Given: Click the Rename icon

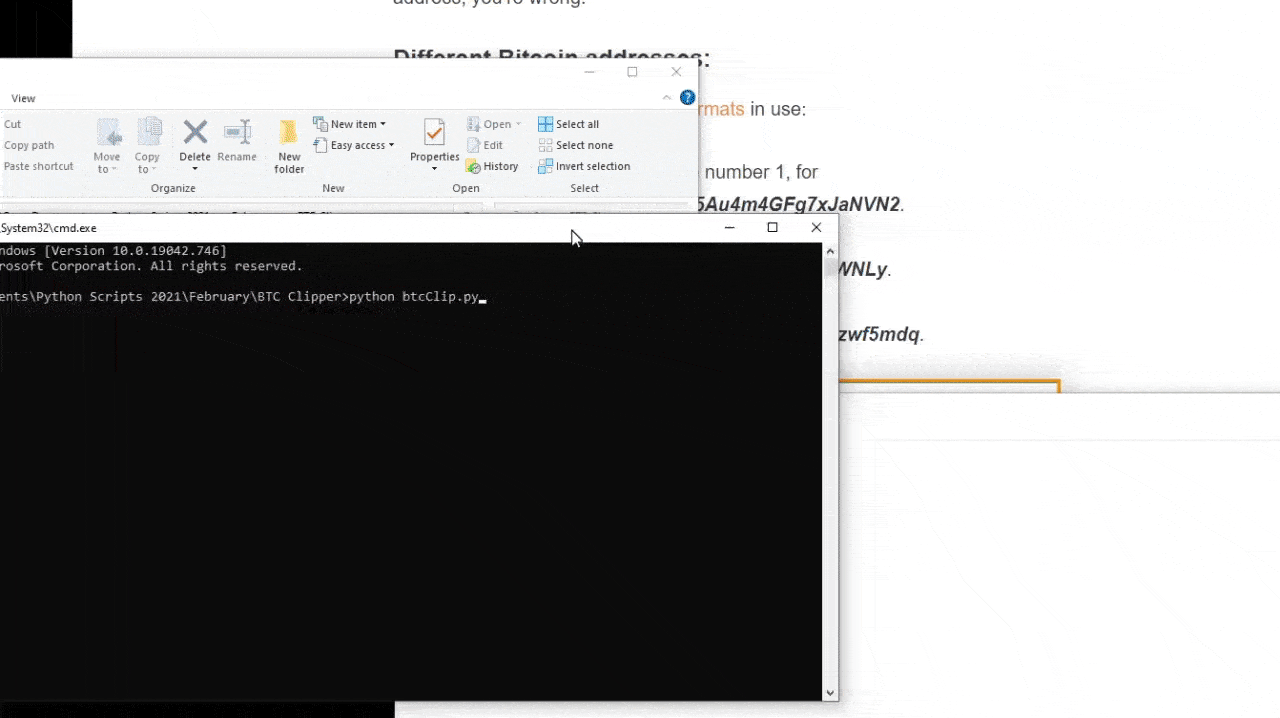Looking at the screenshot, I should coord(237,133).
